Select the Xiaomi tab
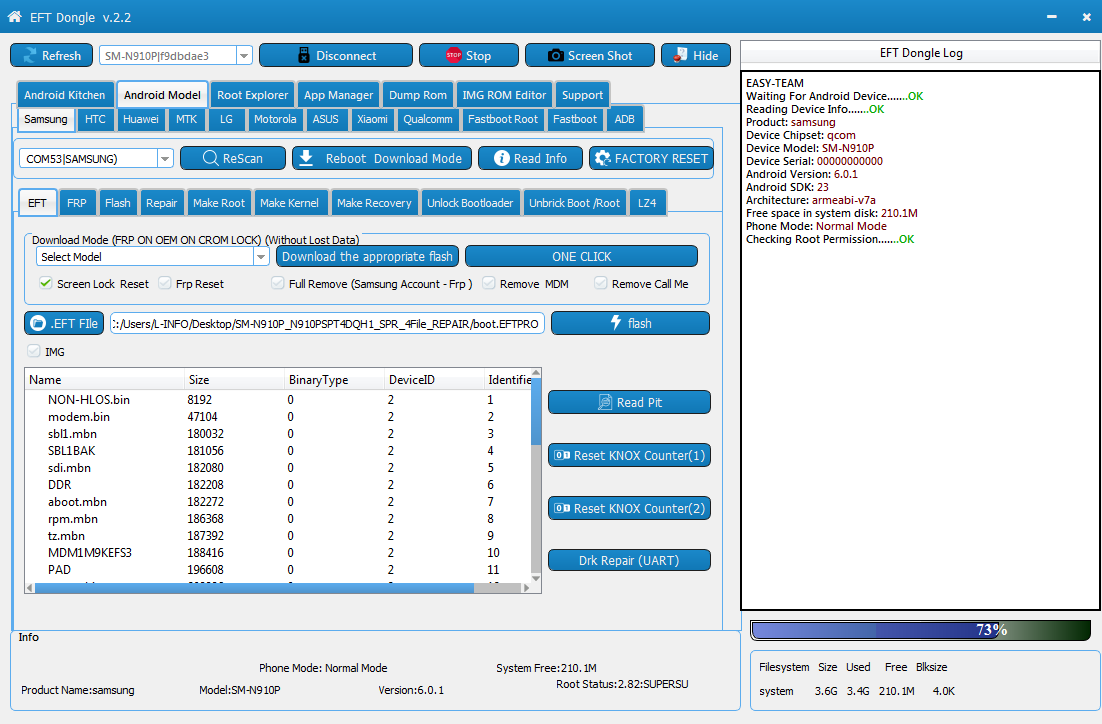 (372, 119)
